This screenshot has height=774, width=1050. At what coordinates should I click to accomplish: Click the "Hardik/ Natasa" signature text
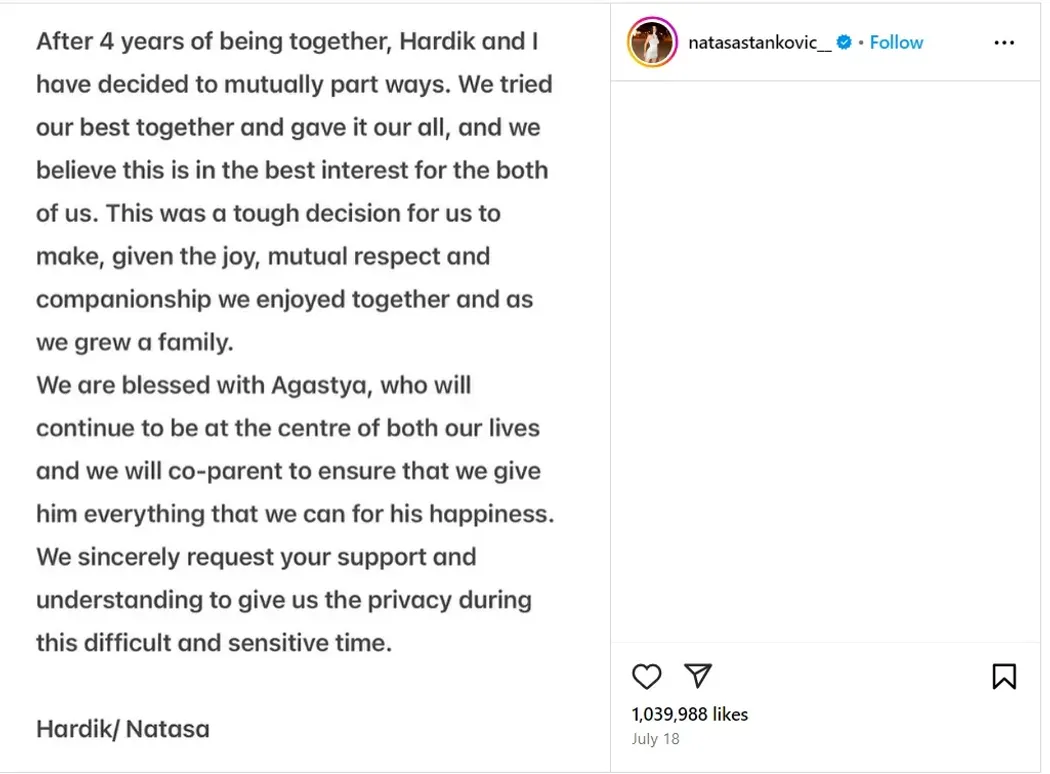[x=123, y=728]
